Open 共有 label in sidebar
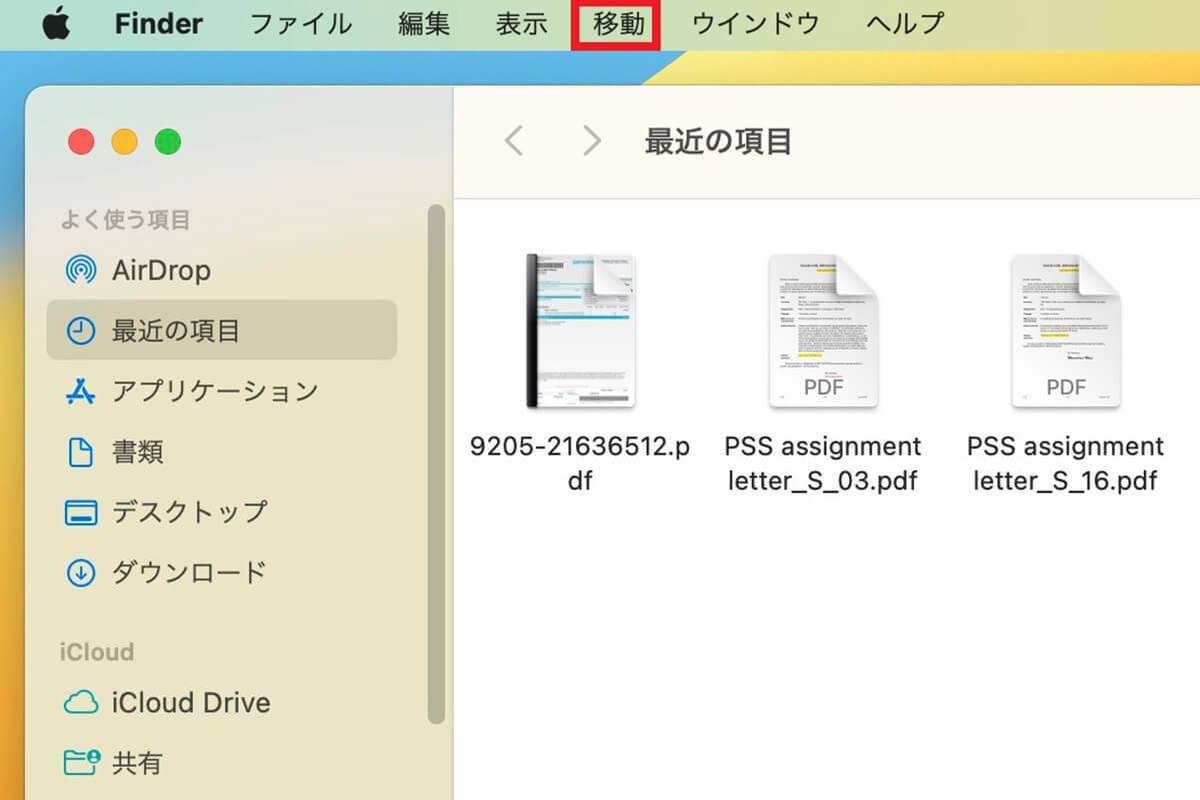Viewport: 1200px width, 800px height. coord(137,763)
